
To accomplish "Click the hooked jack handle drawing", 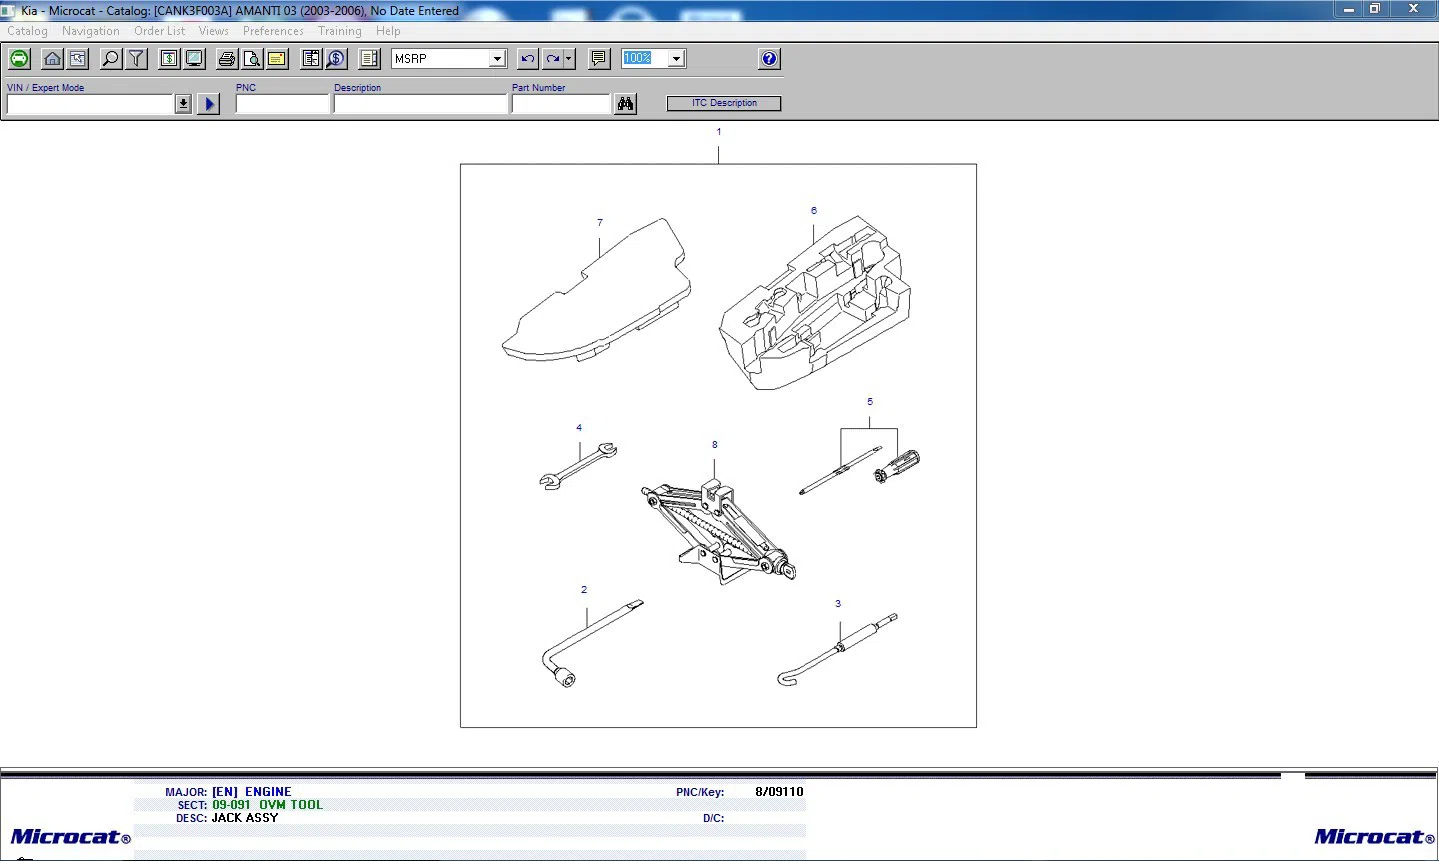I will [838, 650].
